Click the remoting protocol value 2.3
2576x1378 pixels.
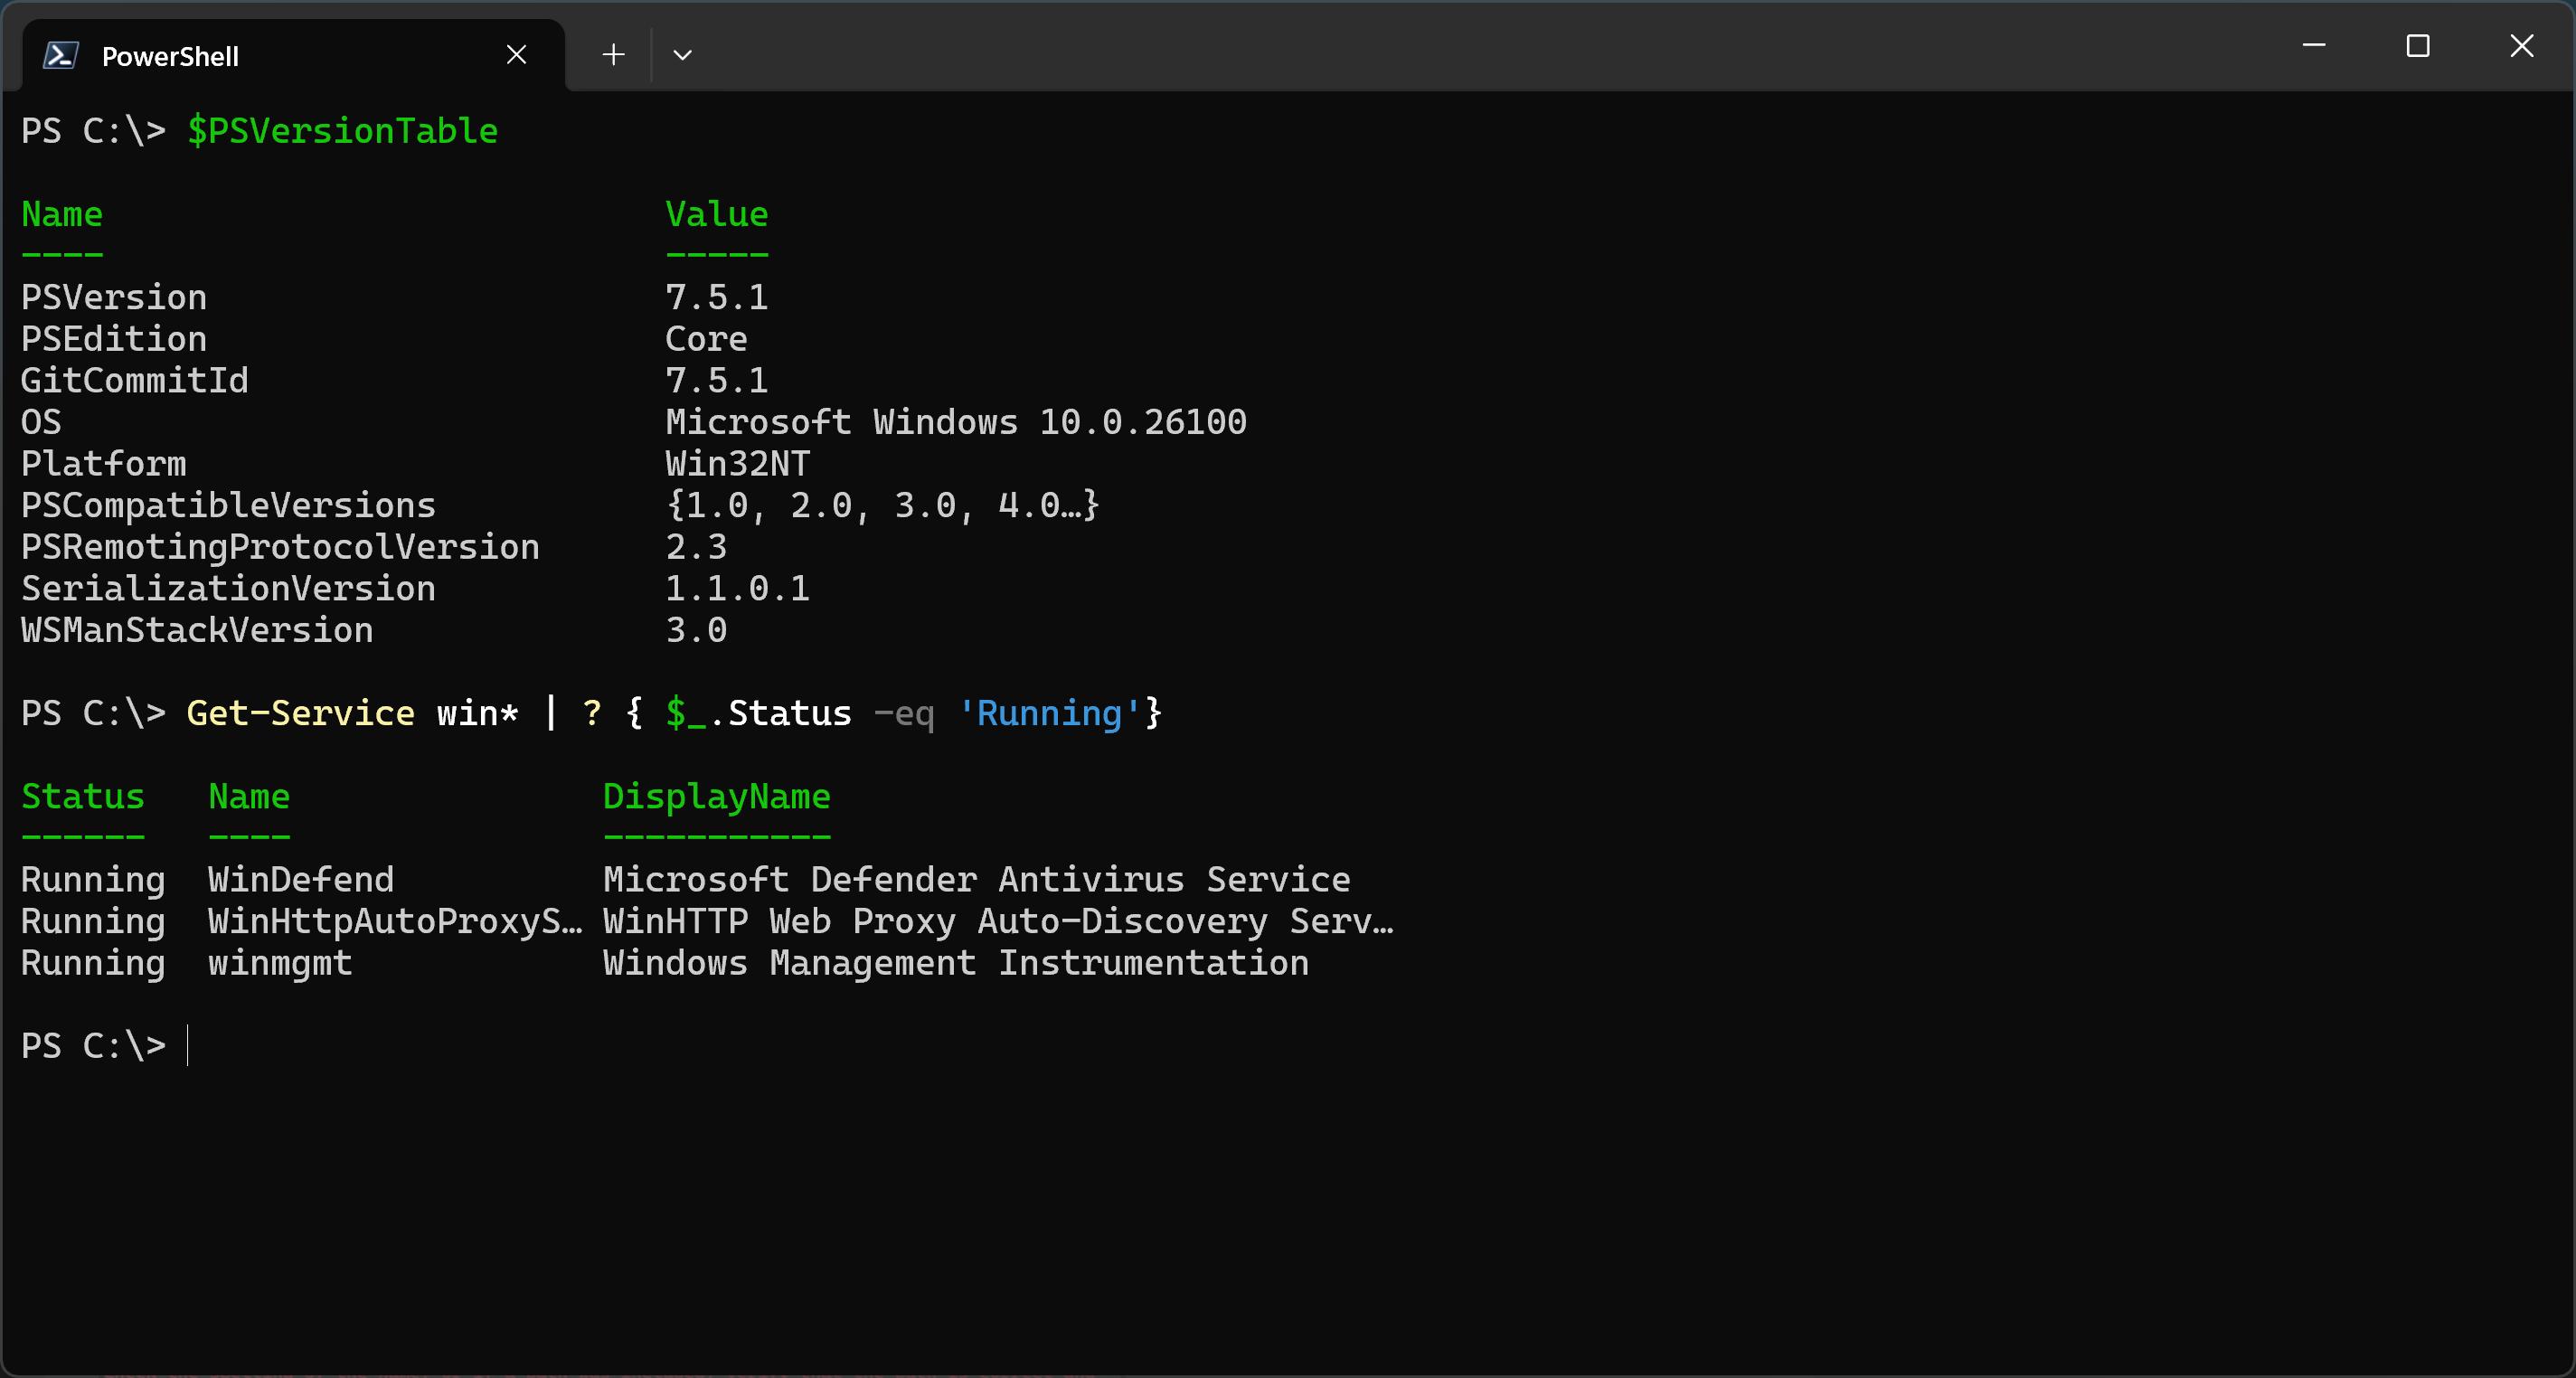[x=697, y=547]
